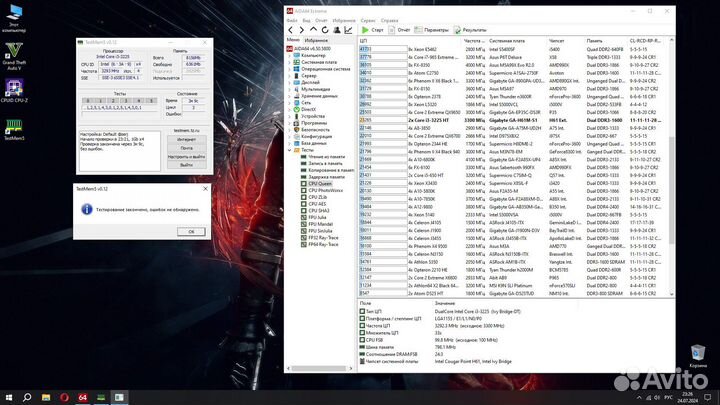Switch to the Меню tab in sidebar
This screenshot has width=720, height=405.
(x=293, y=40)
